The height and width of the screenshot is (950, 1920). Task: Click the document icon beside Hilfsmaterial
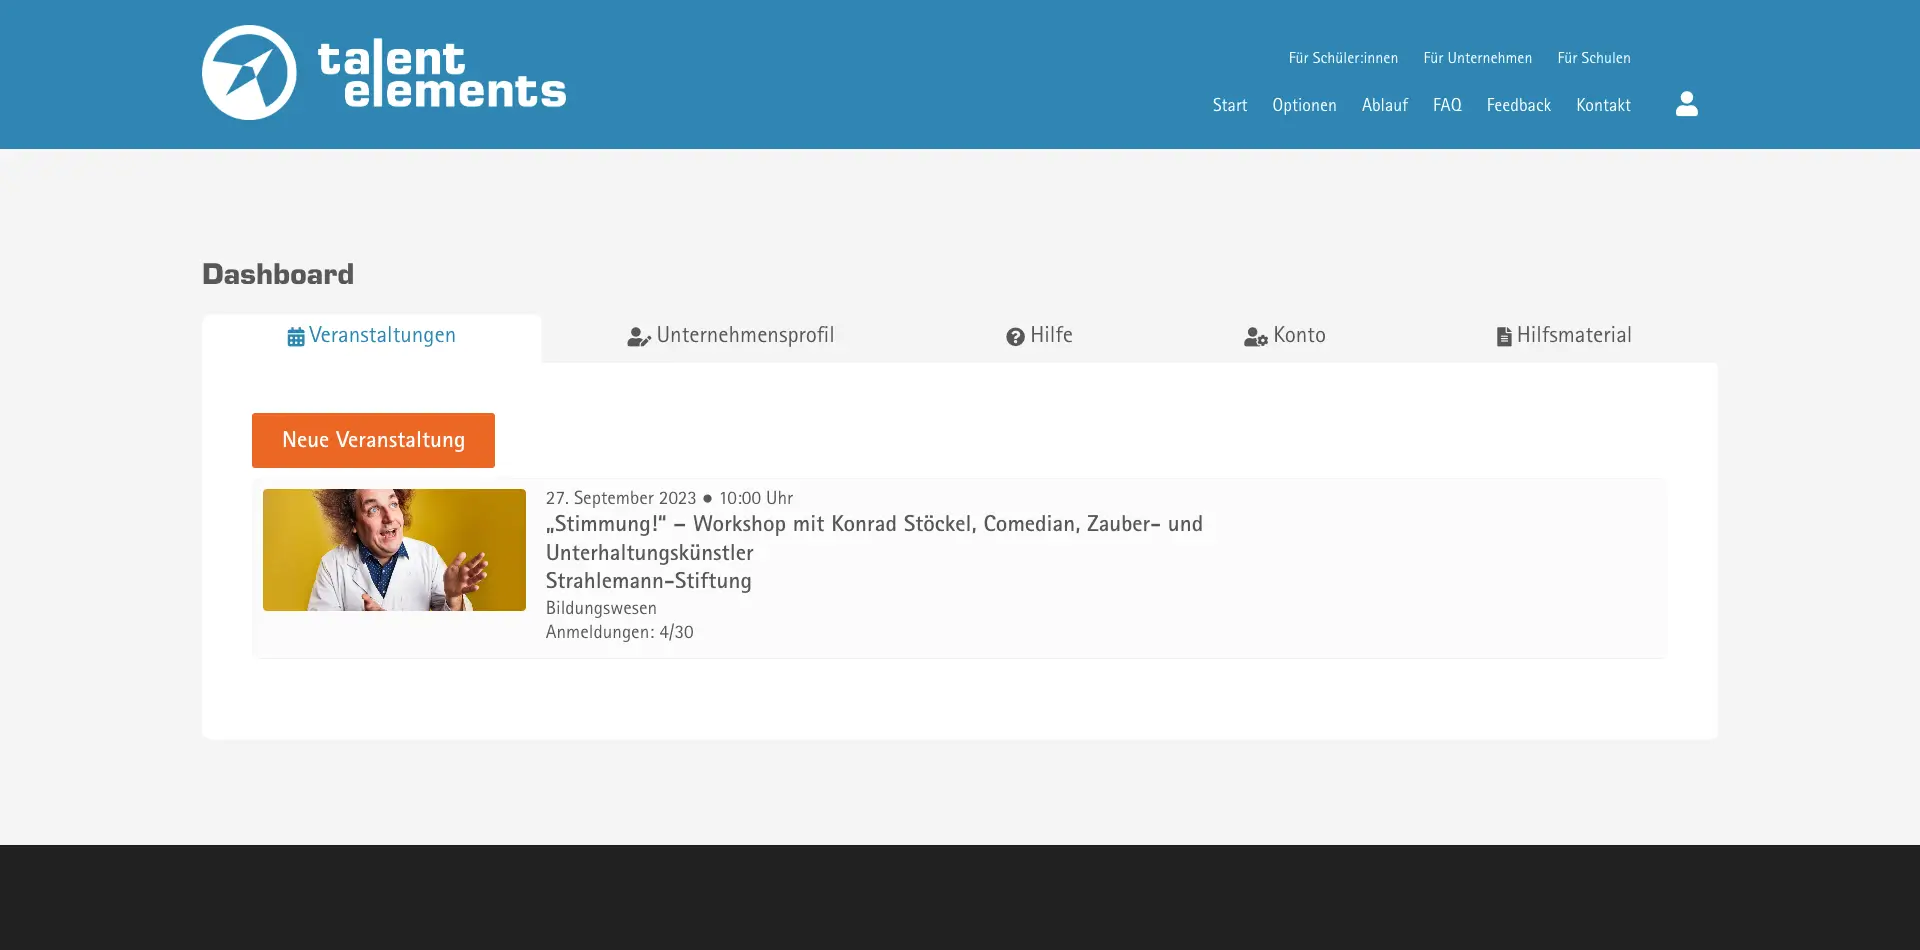(1503, 337)
